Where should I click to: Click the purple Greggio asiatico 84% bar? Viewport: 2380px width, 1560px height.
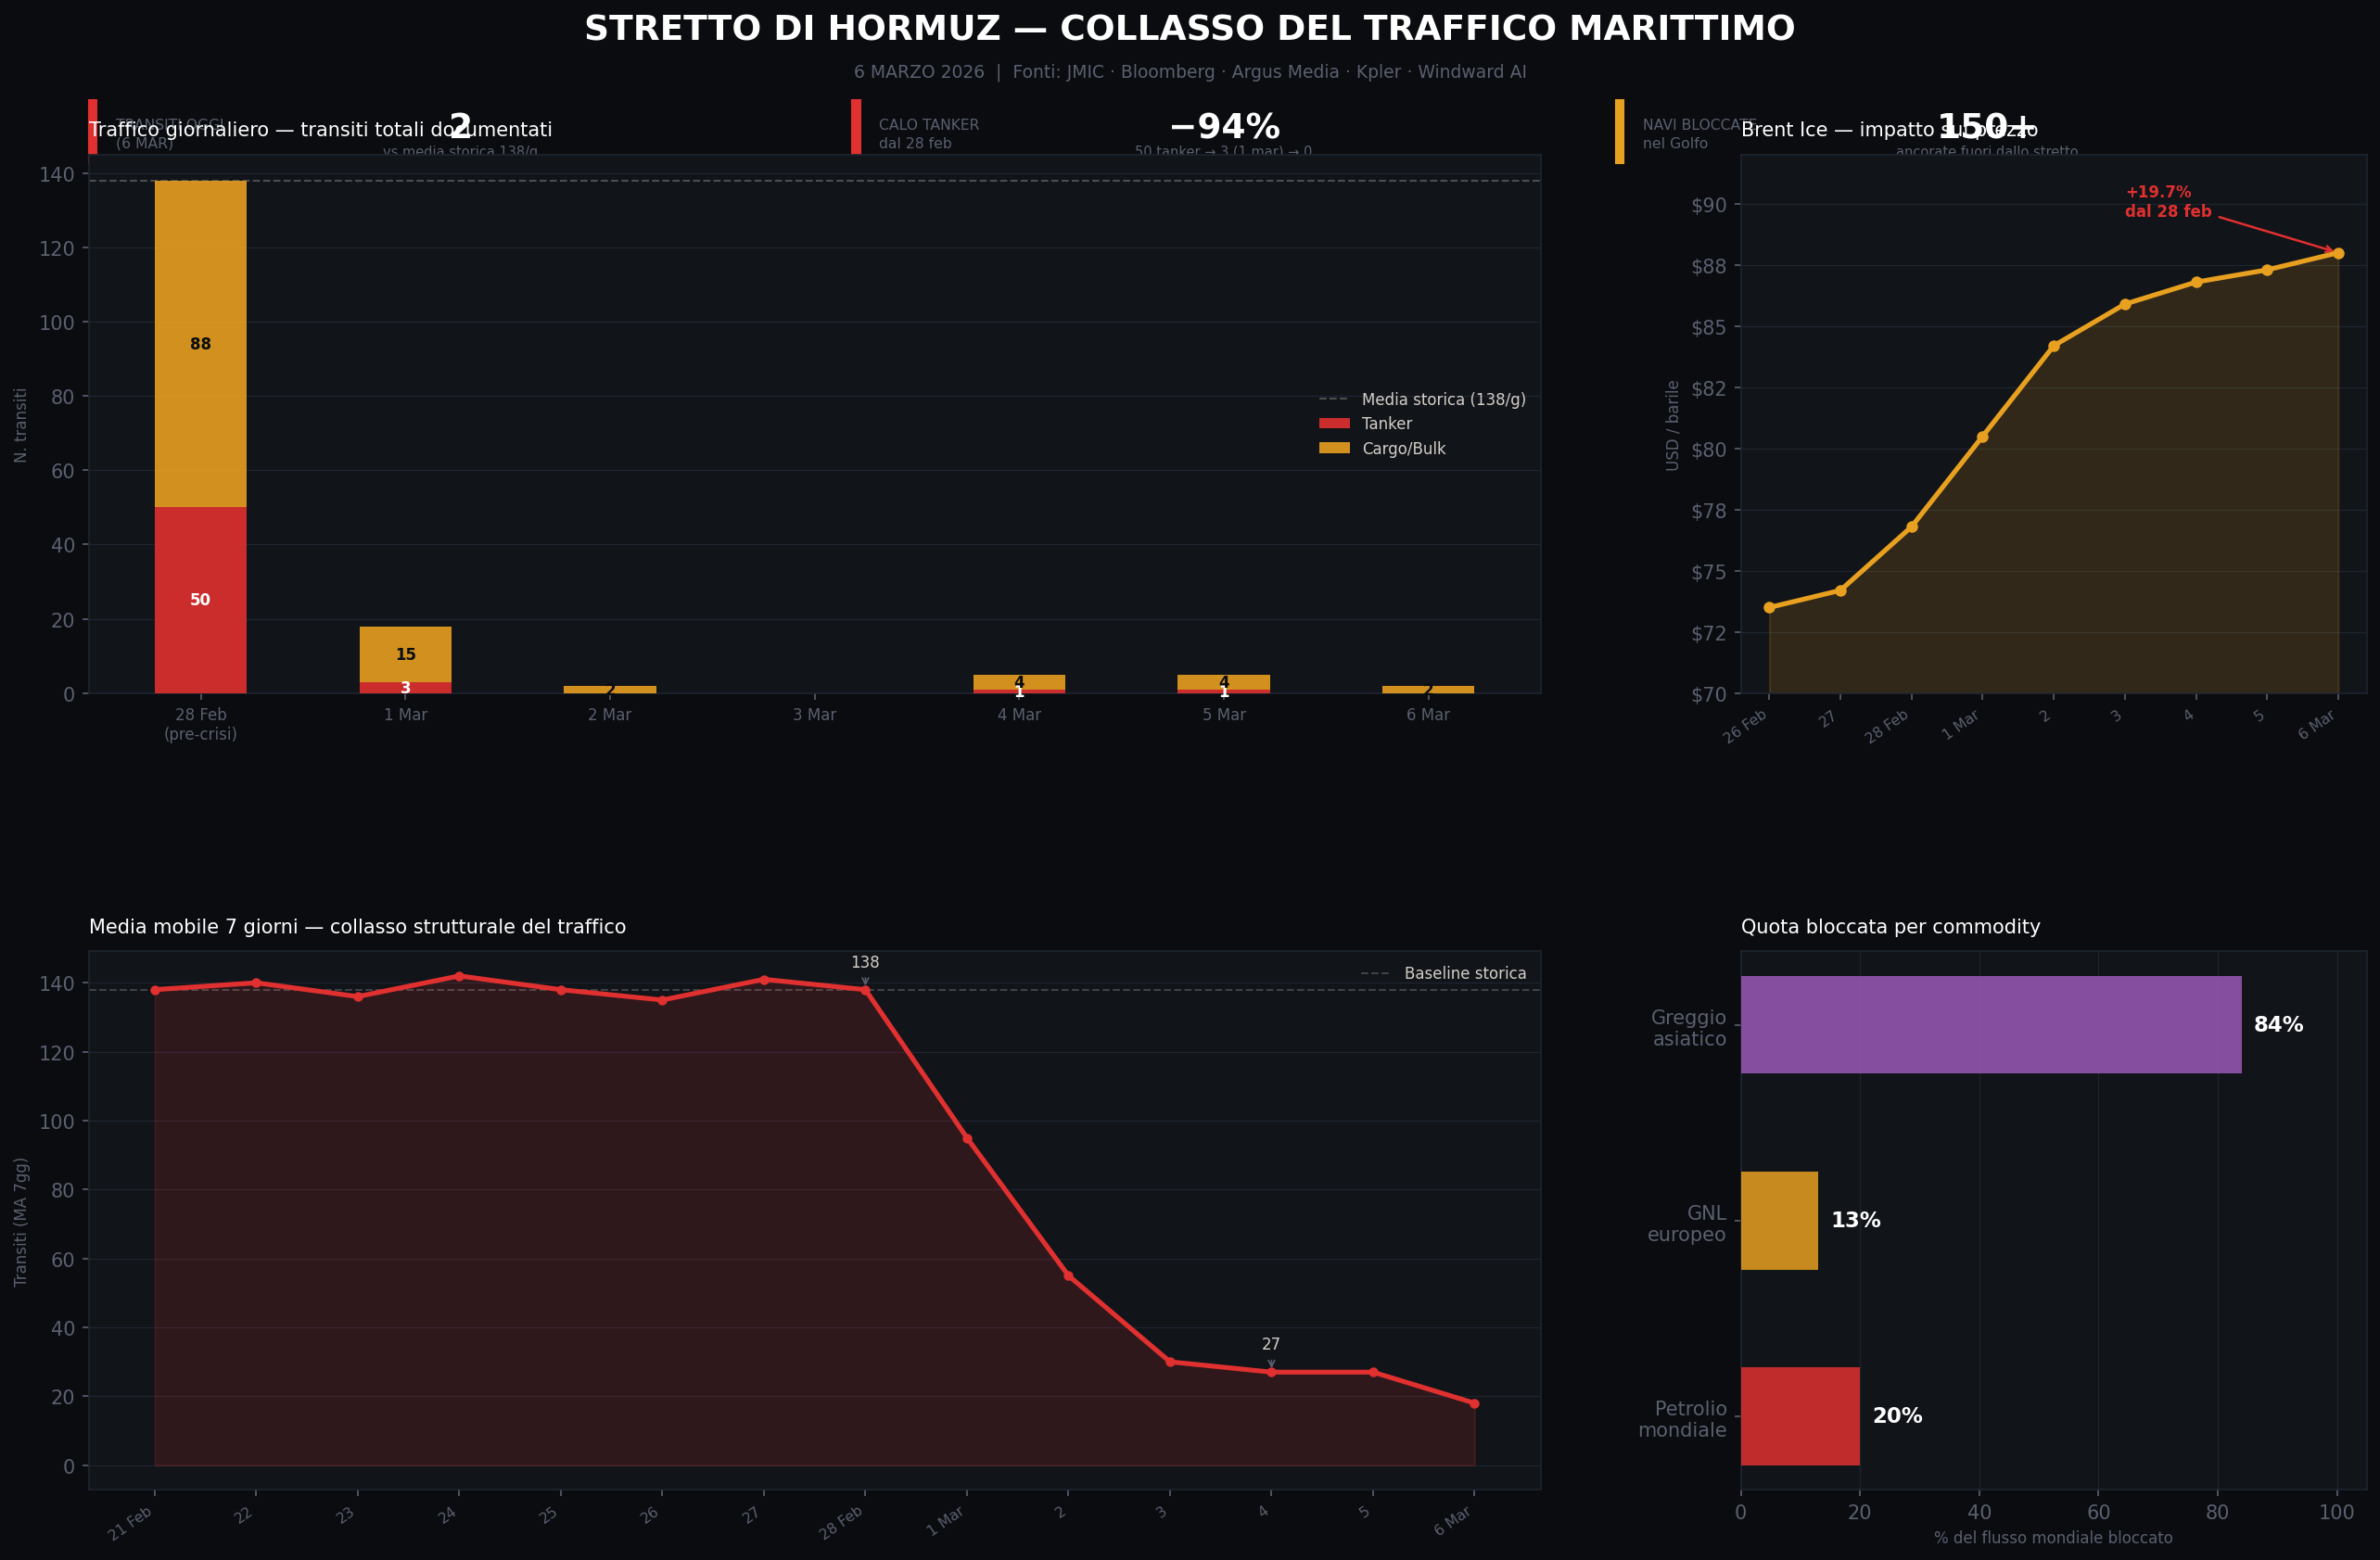pos(1990,1025)
